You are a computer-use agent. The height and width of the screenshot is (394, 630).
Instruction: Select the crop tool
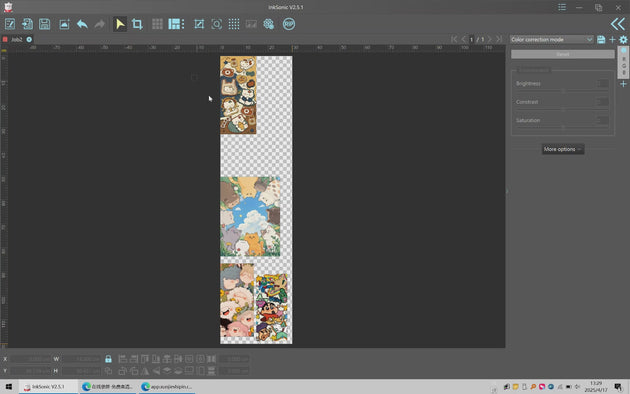(137, 24)
